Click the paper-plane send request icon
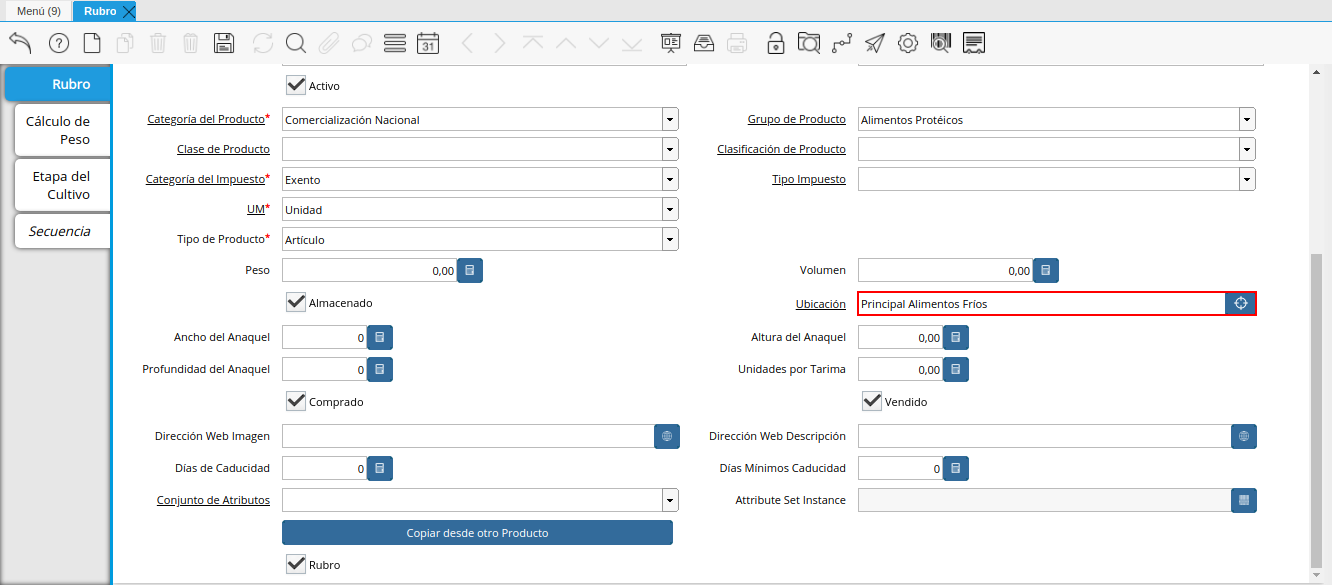The width and height of the screenshot is (1332, 585). pyautogui.click(x=875, y=43)
